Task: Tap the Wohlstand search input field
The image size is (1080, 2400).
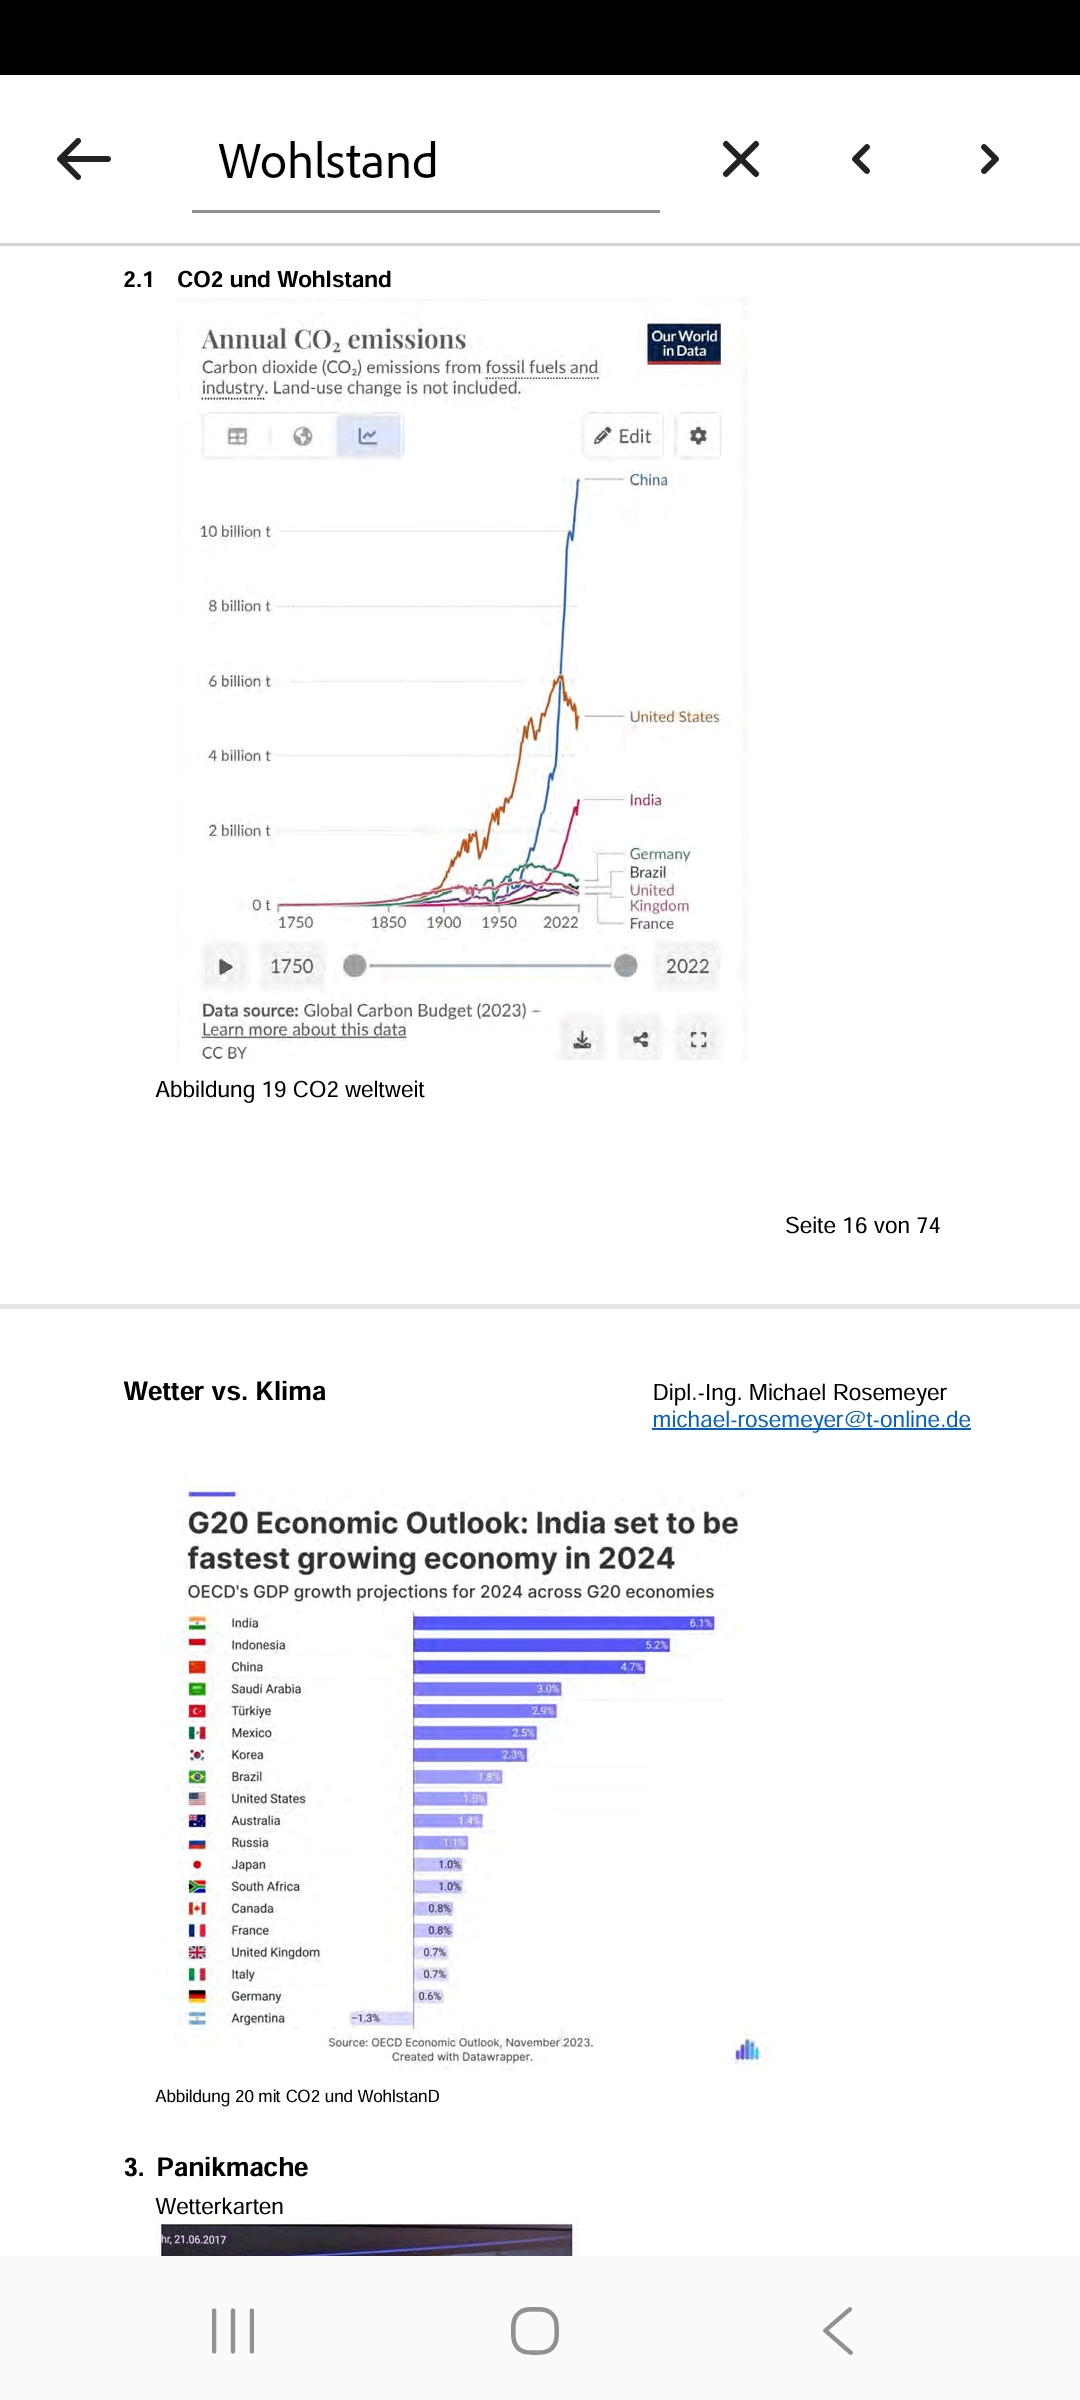Action: click(x=426, y=162)
